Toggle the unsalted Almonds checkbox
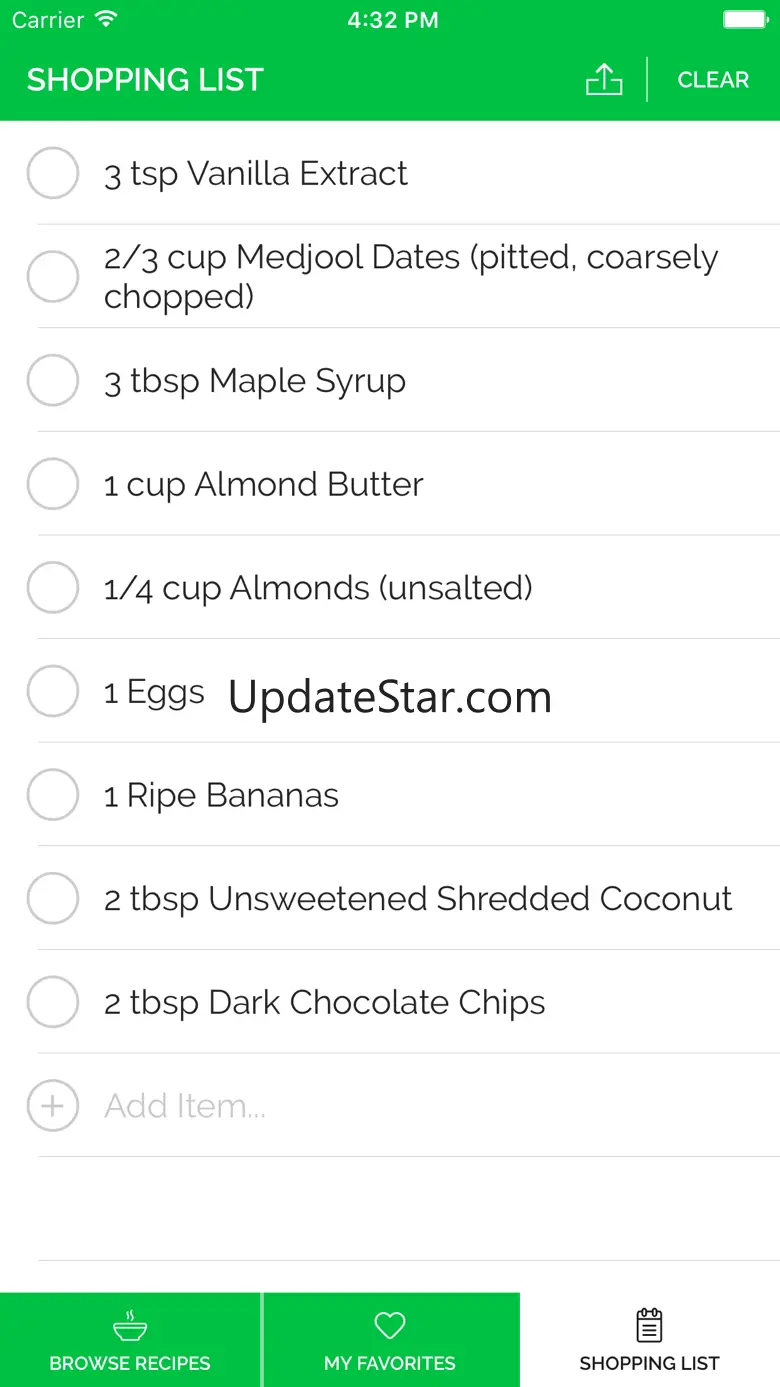Image resolution: width=780 pixels, height=1387 pixels. [x=52, y=588]
